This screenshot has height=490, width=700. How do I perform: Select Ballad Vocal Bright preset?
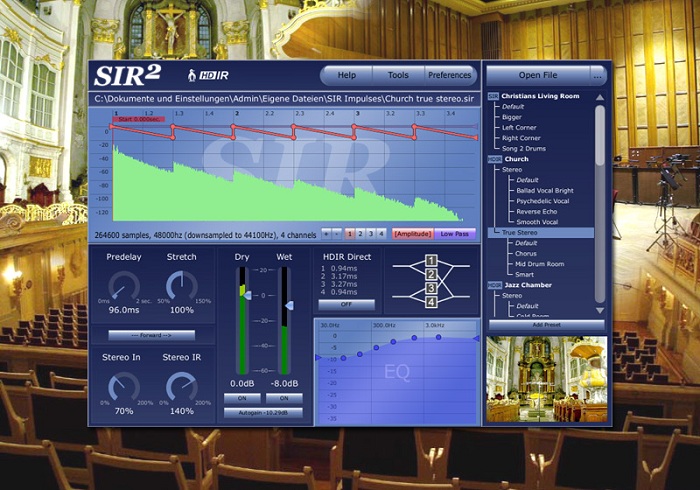click(x=545, y=191)
